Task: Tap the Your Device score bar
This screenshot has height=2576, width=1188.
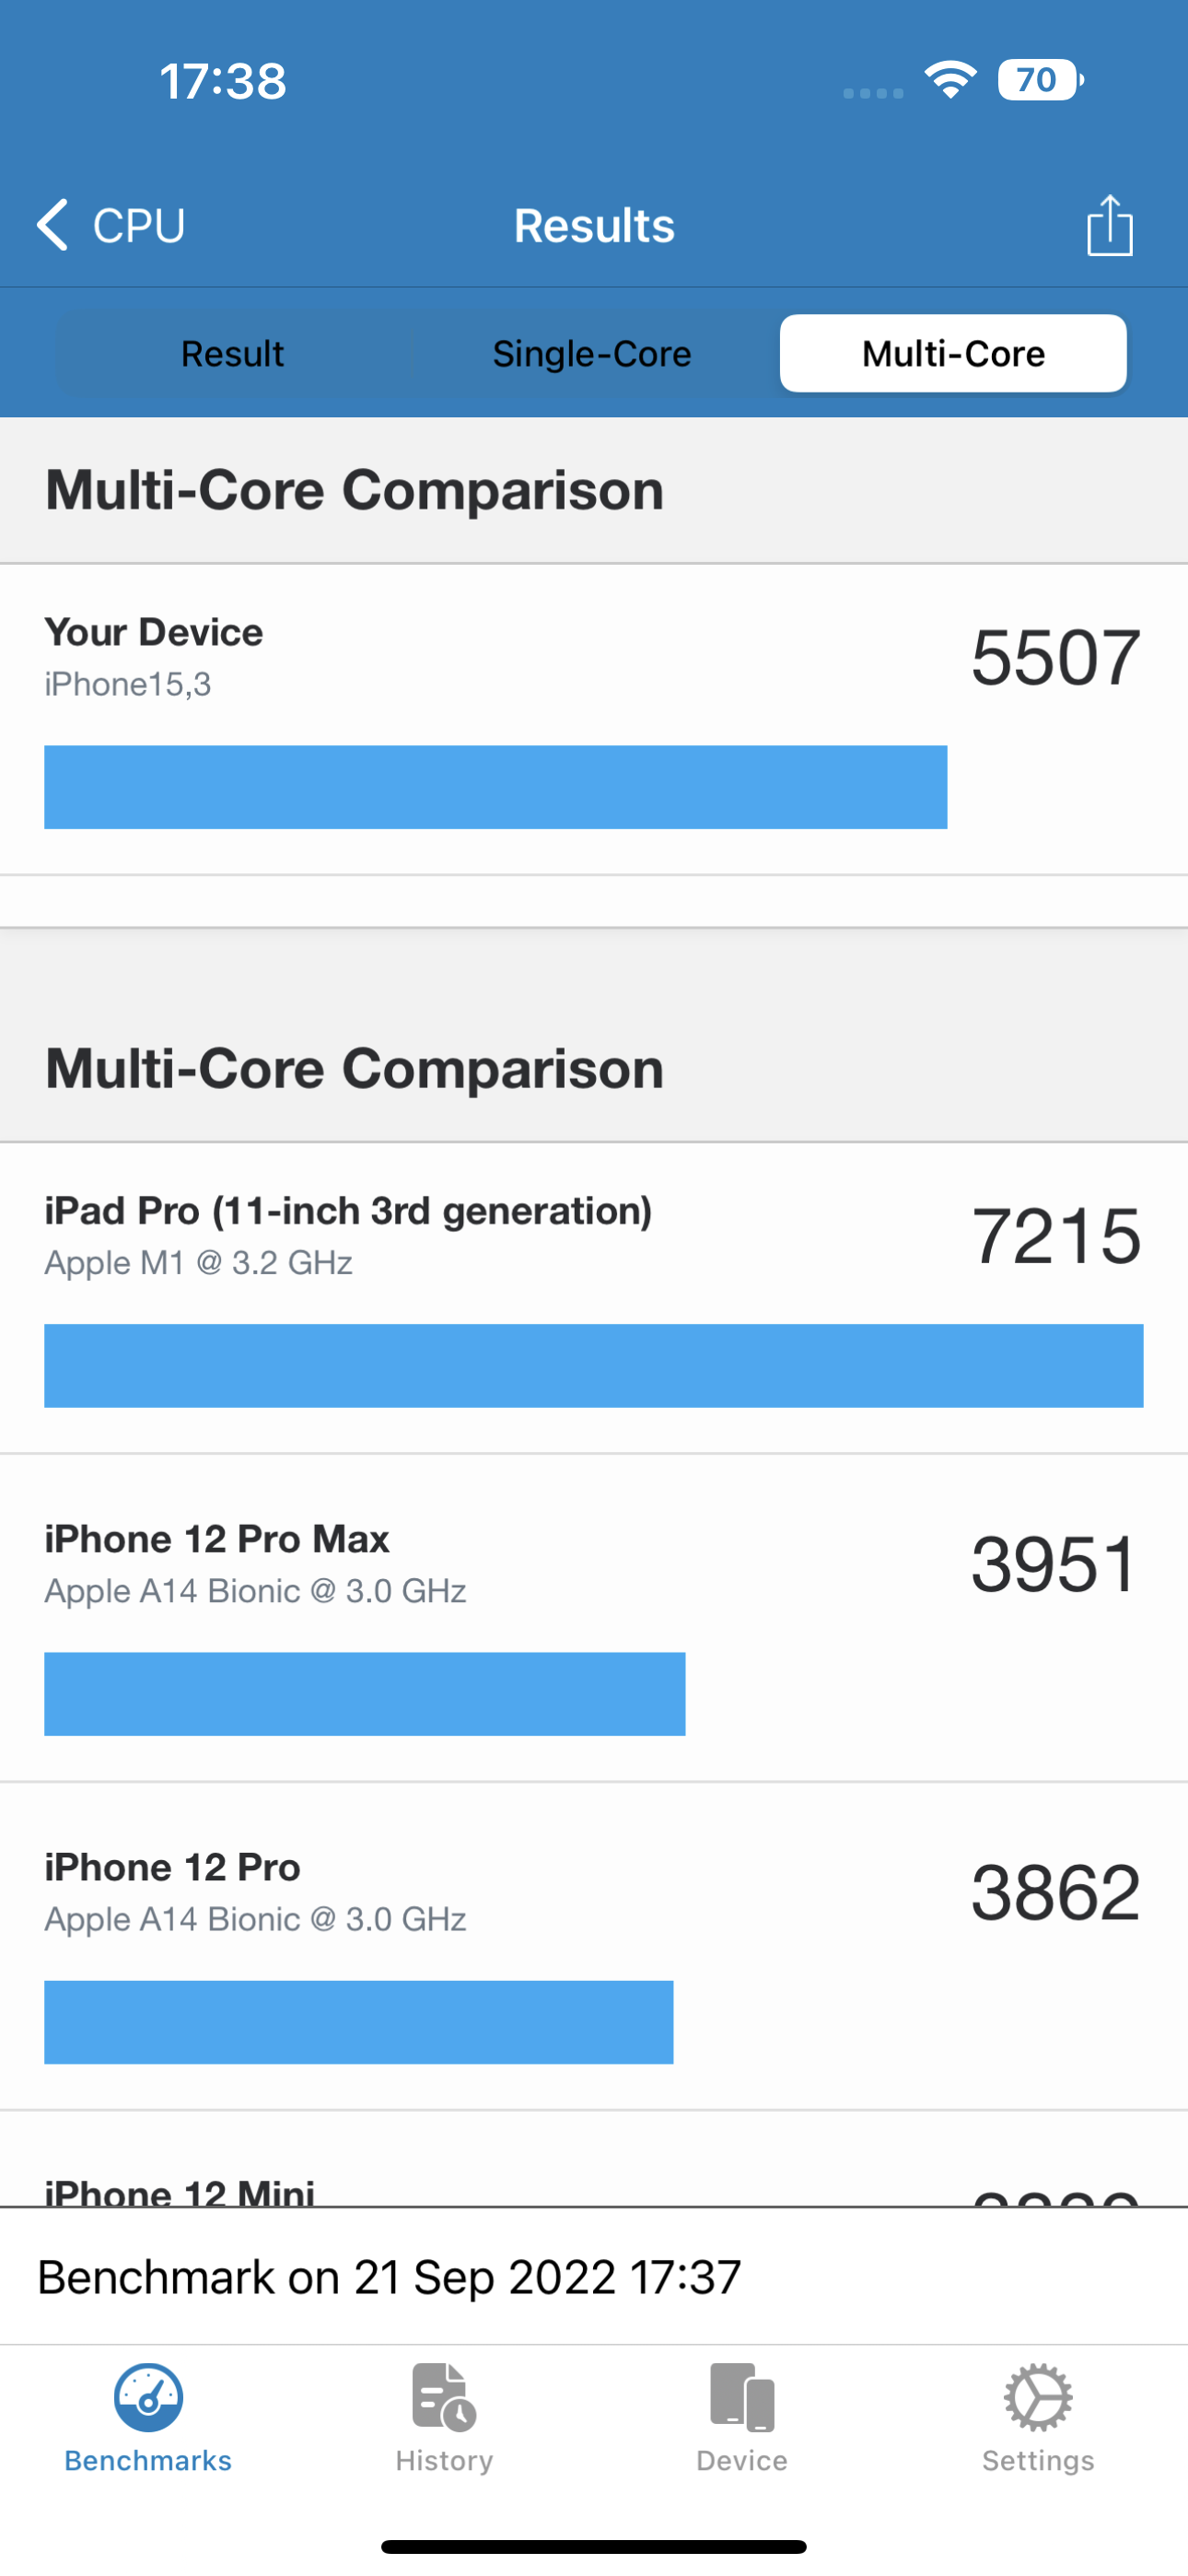Action: [495, 787]
